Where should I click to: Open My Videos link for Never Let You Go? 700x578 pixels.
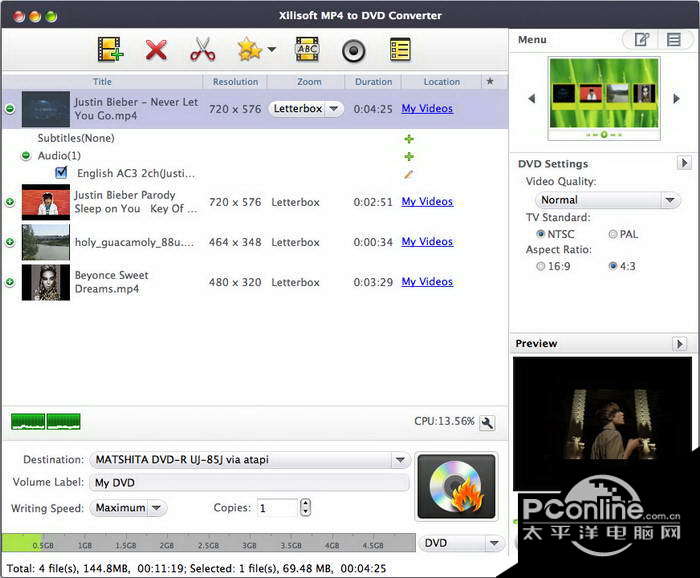pos(427,108)
